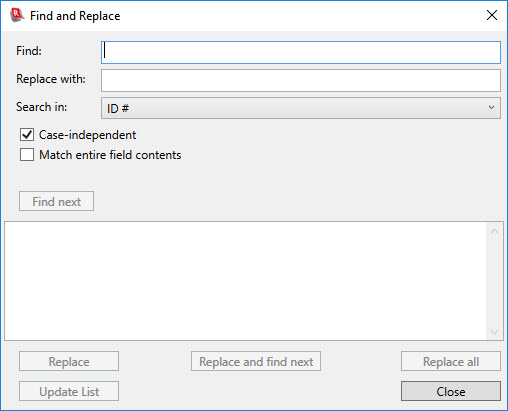Click the down arrow of the results scrollbar

coord(494,331)
